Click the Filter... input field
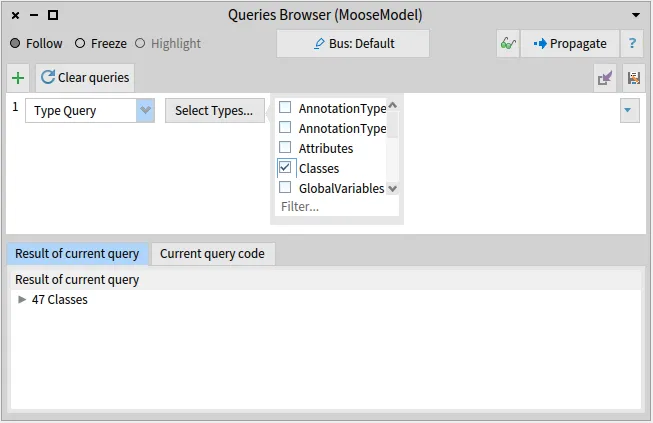Image resolution: width=653 pixels, height=423 pixels. click(x=336, y=207)
